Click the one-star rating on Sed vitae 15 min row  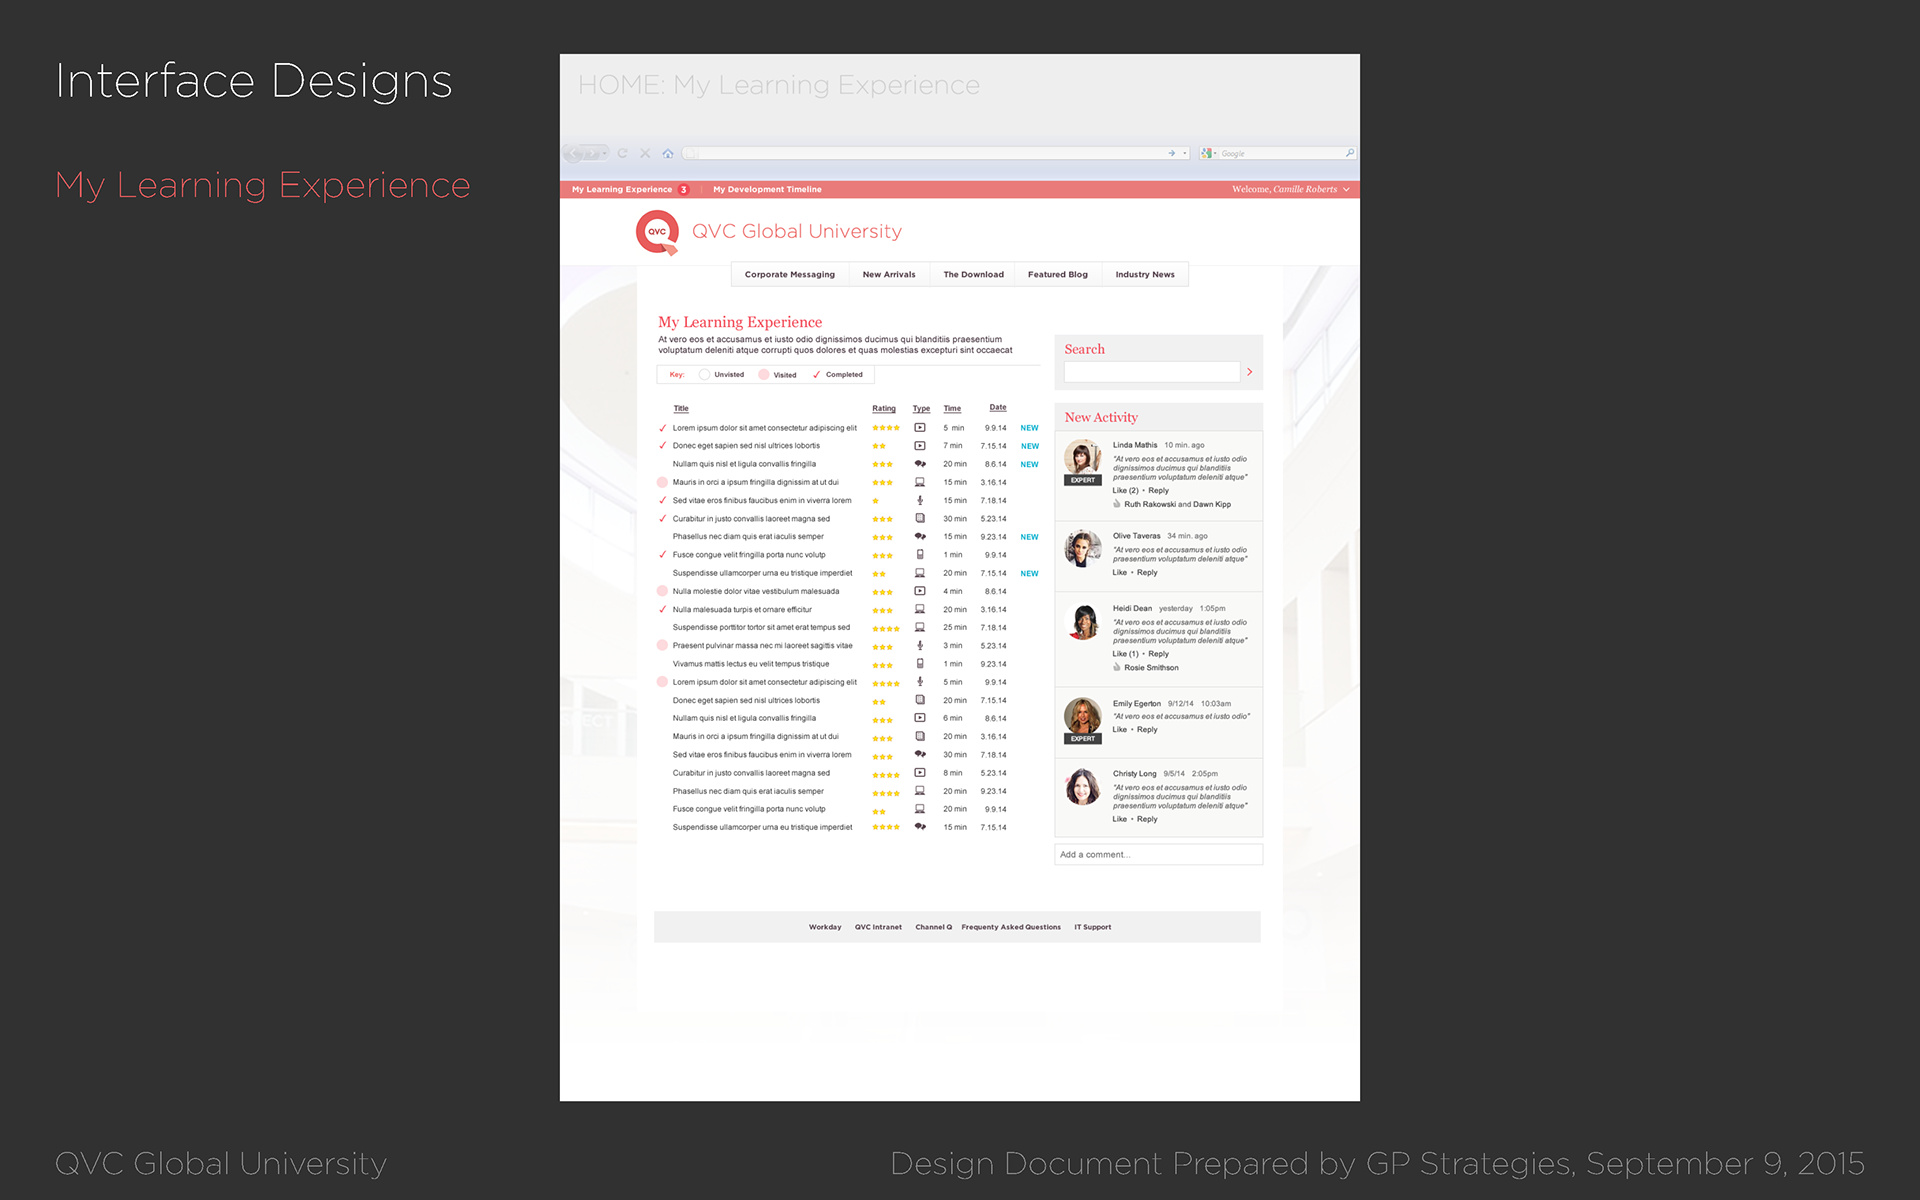tap(875, 501)
